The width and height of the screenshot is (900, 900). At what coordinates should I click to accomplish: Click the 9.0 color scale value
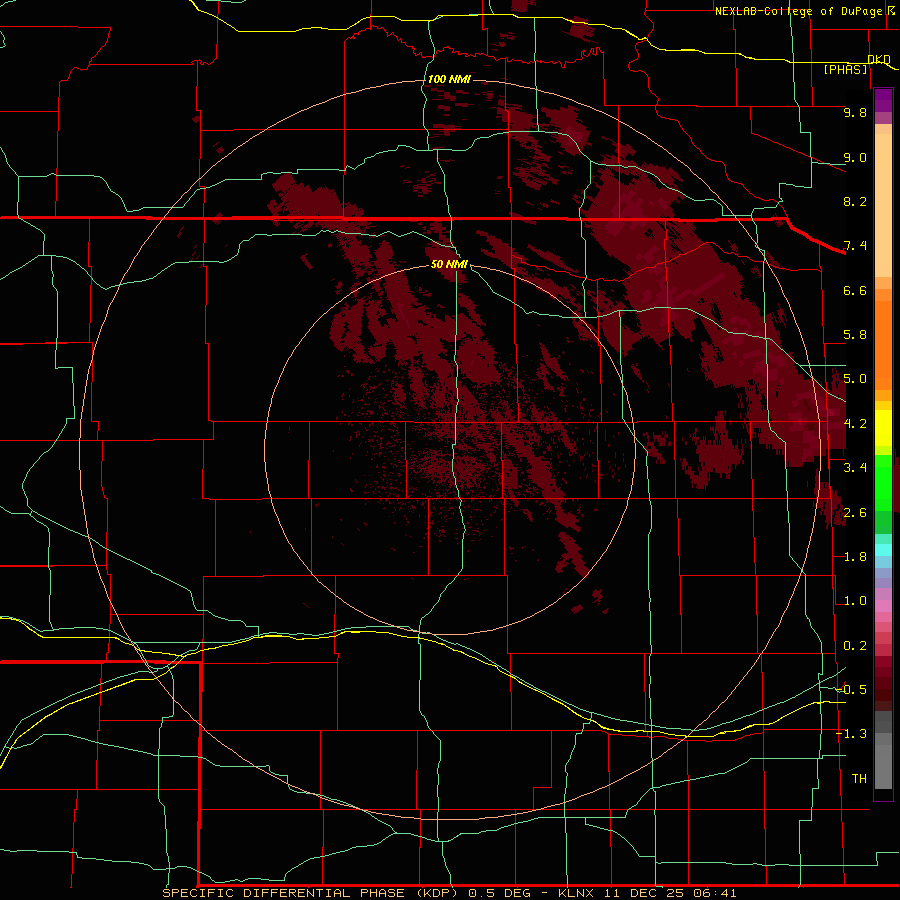coord(855,157)
